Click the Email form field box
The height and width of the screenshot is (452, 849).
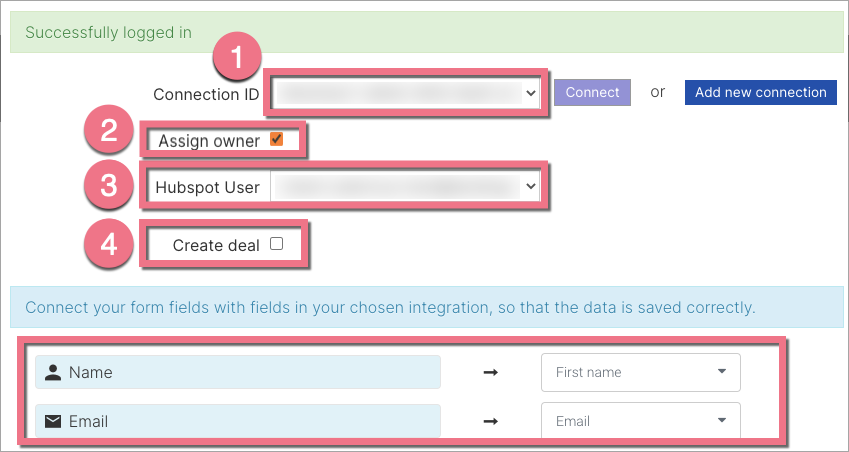click(238, 421)
